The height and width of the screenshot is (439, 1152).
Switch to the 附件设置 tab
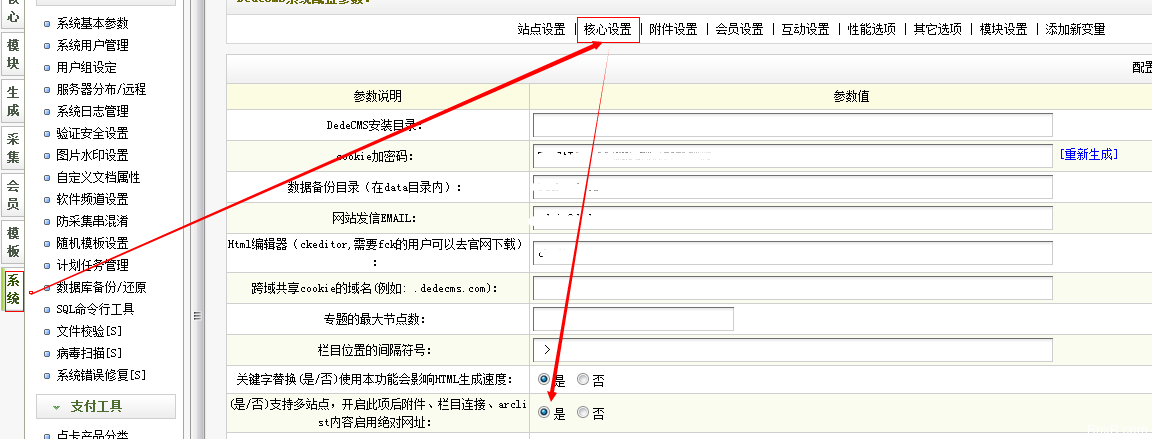pyautogui.click(x=673, y=30)
